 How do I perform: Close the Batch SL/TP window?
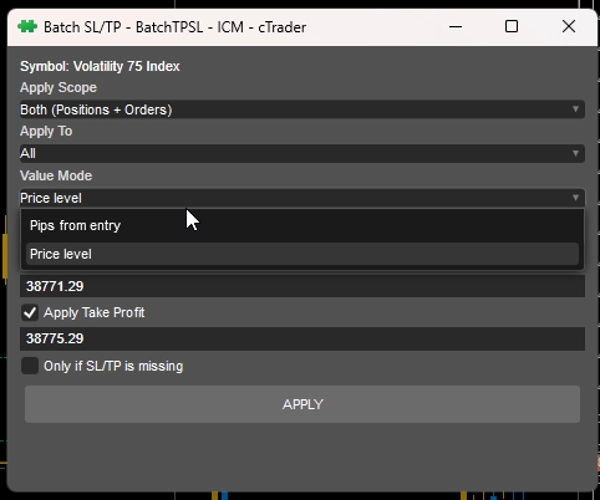tap(569, 27)
